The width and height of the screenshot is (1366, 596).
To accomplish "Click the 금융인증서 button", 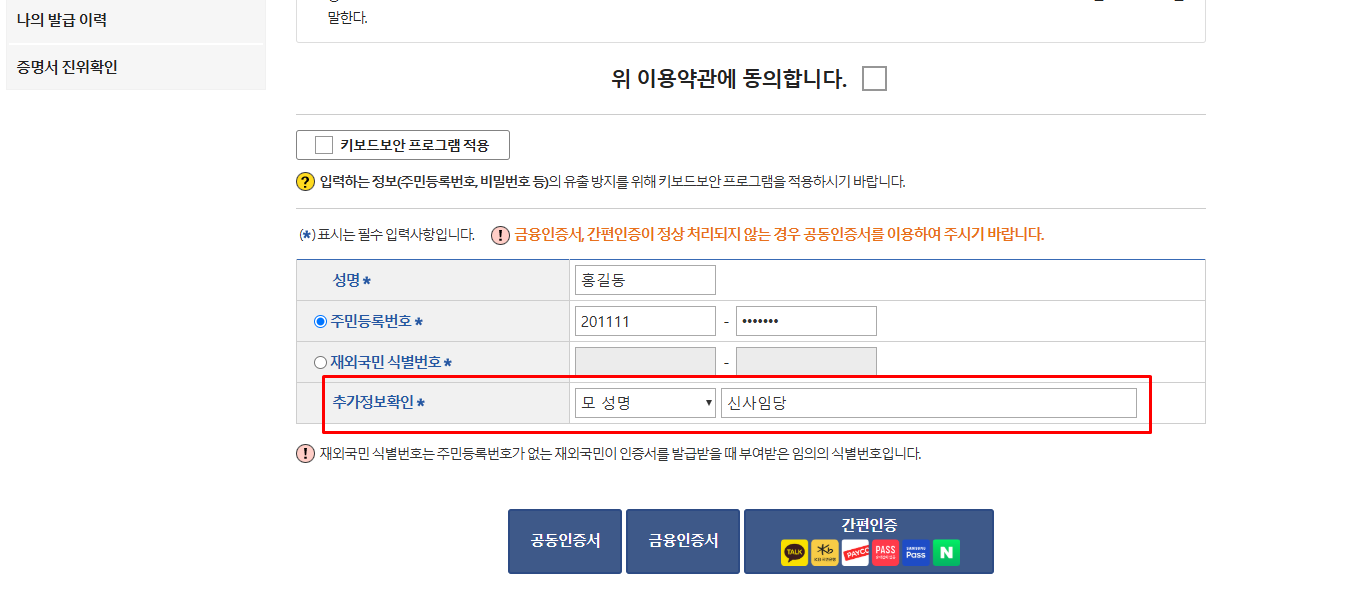I will [x=682, y=541].
